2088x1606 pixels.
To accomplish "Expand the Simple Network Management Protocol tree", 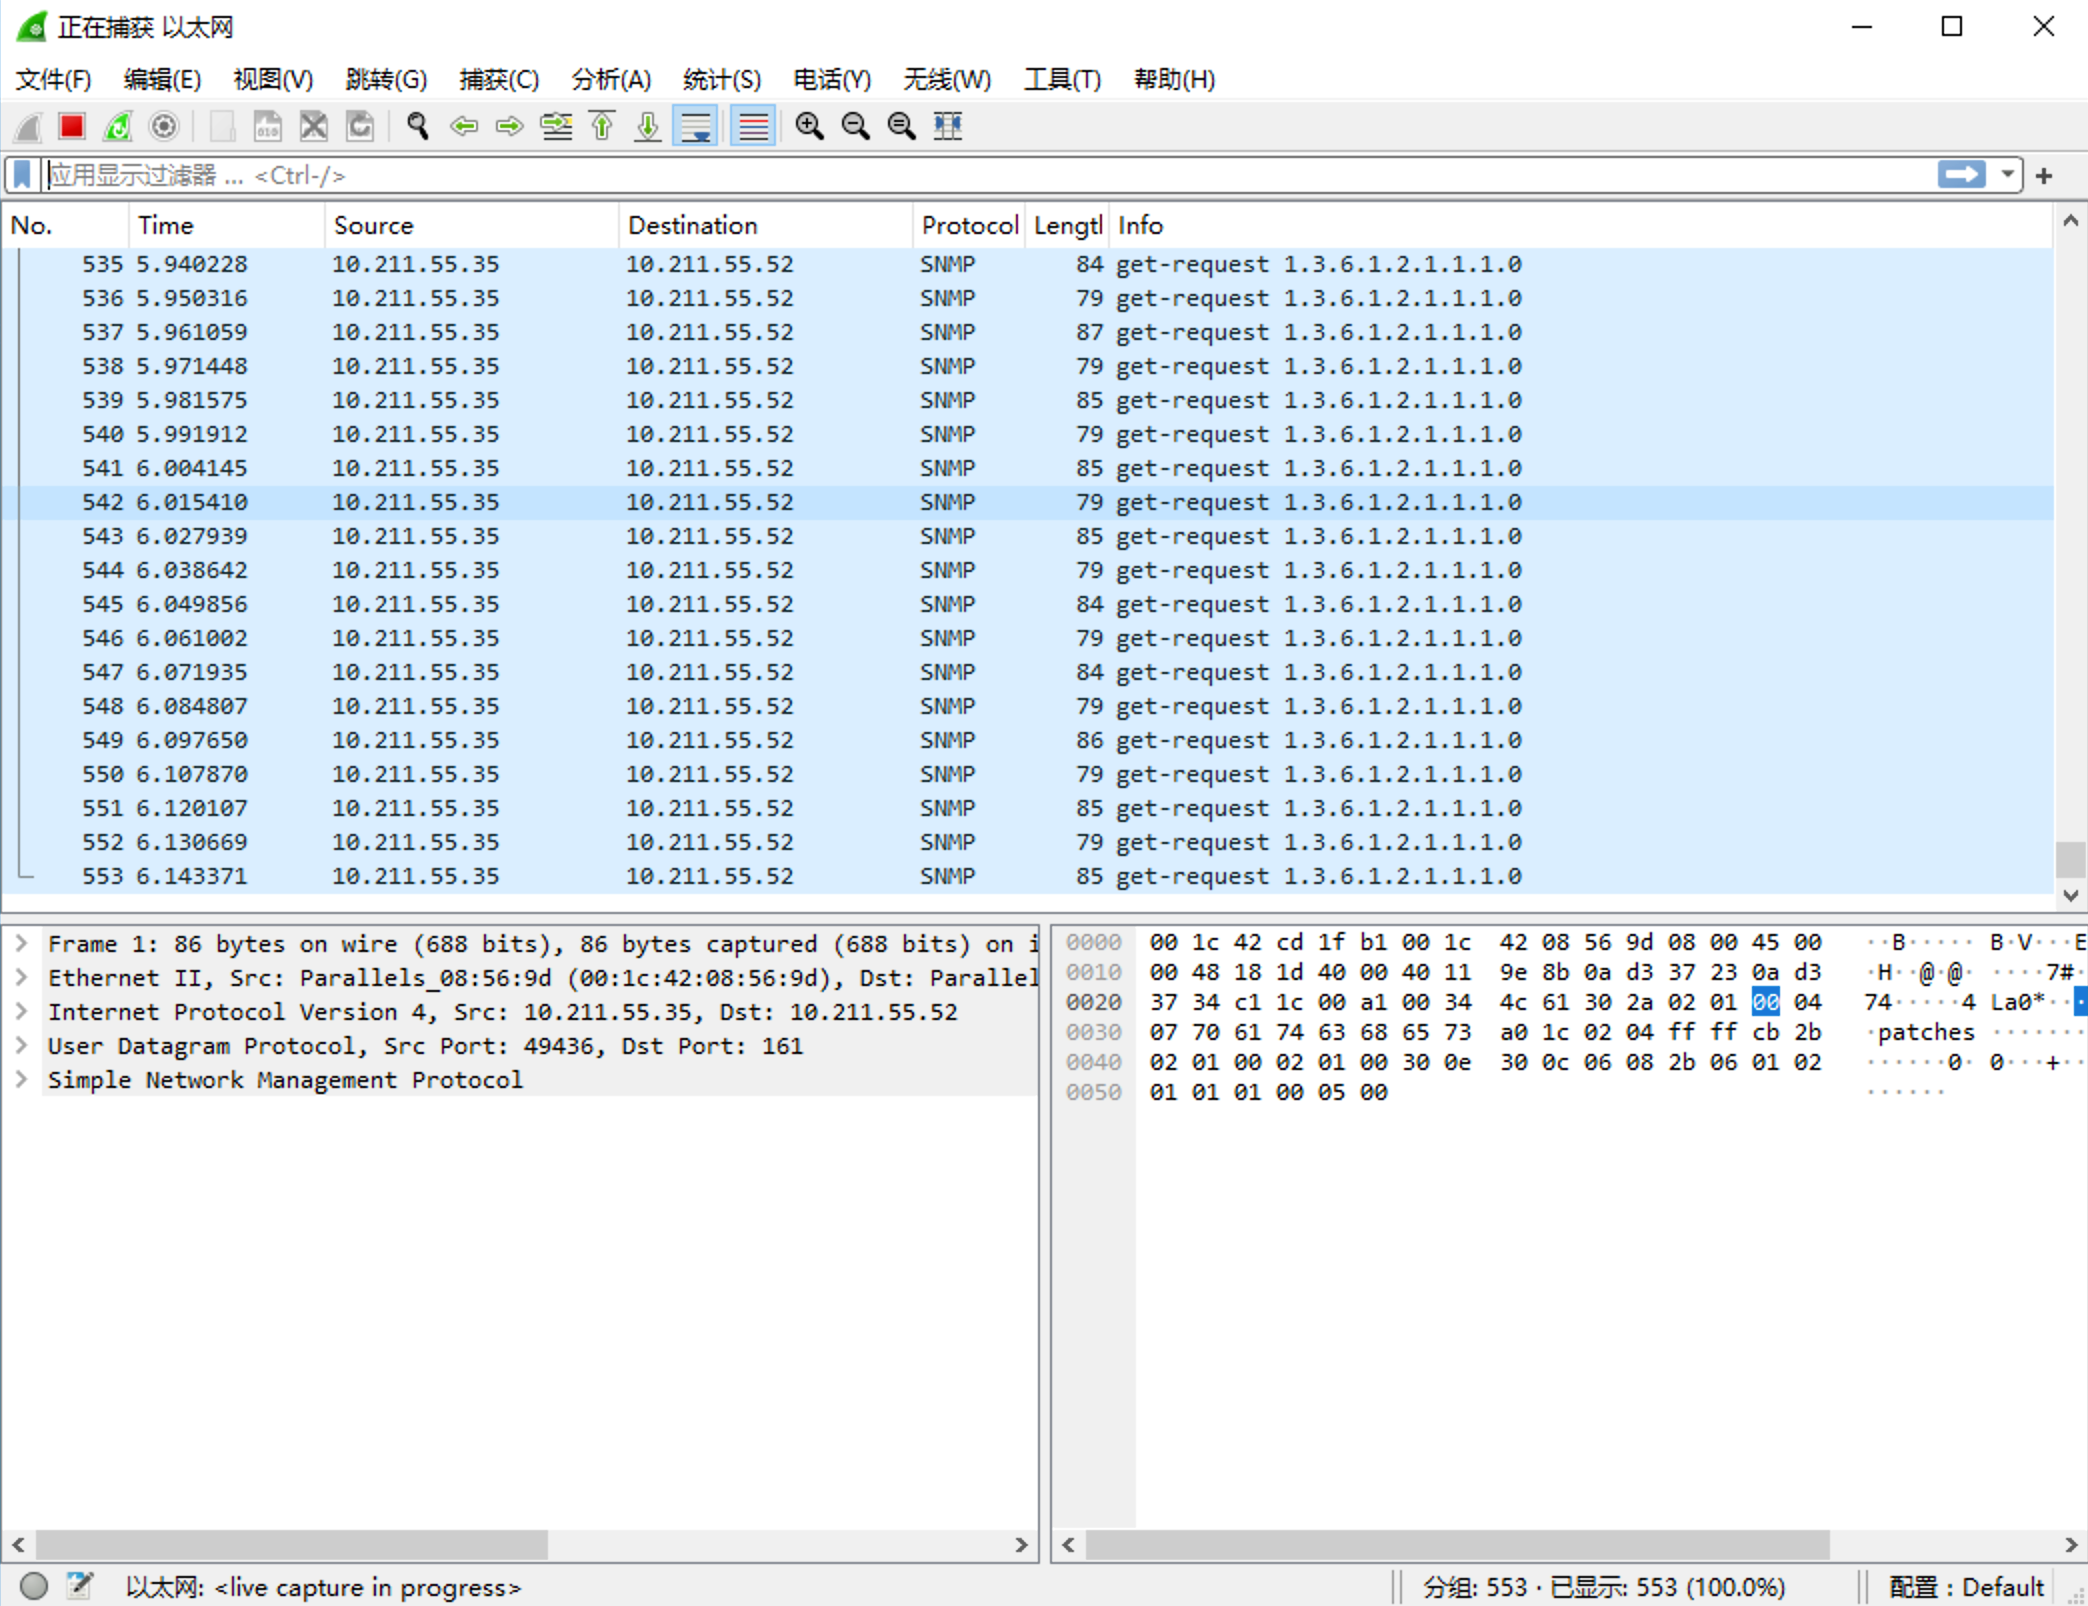I will (x=21, y=1080).
